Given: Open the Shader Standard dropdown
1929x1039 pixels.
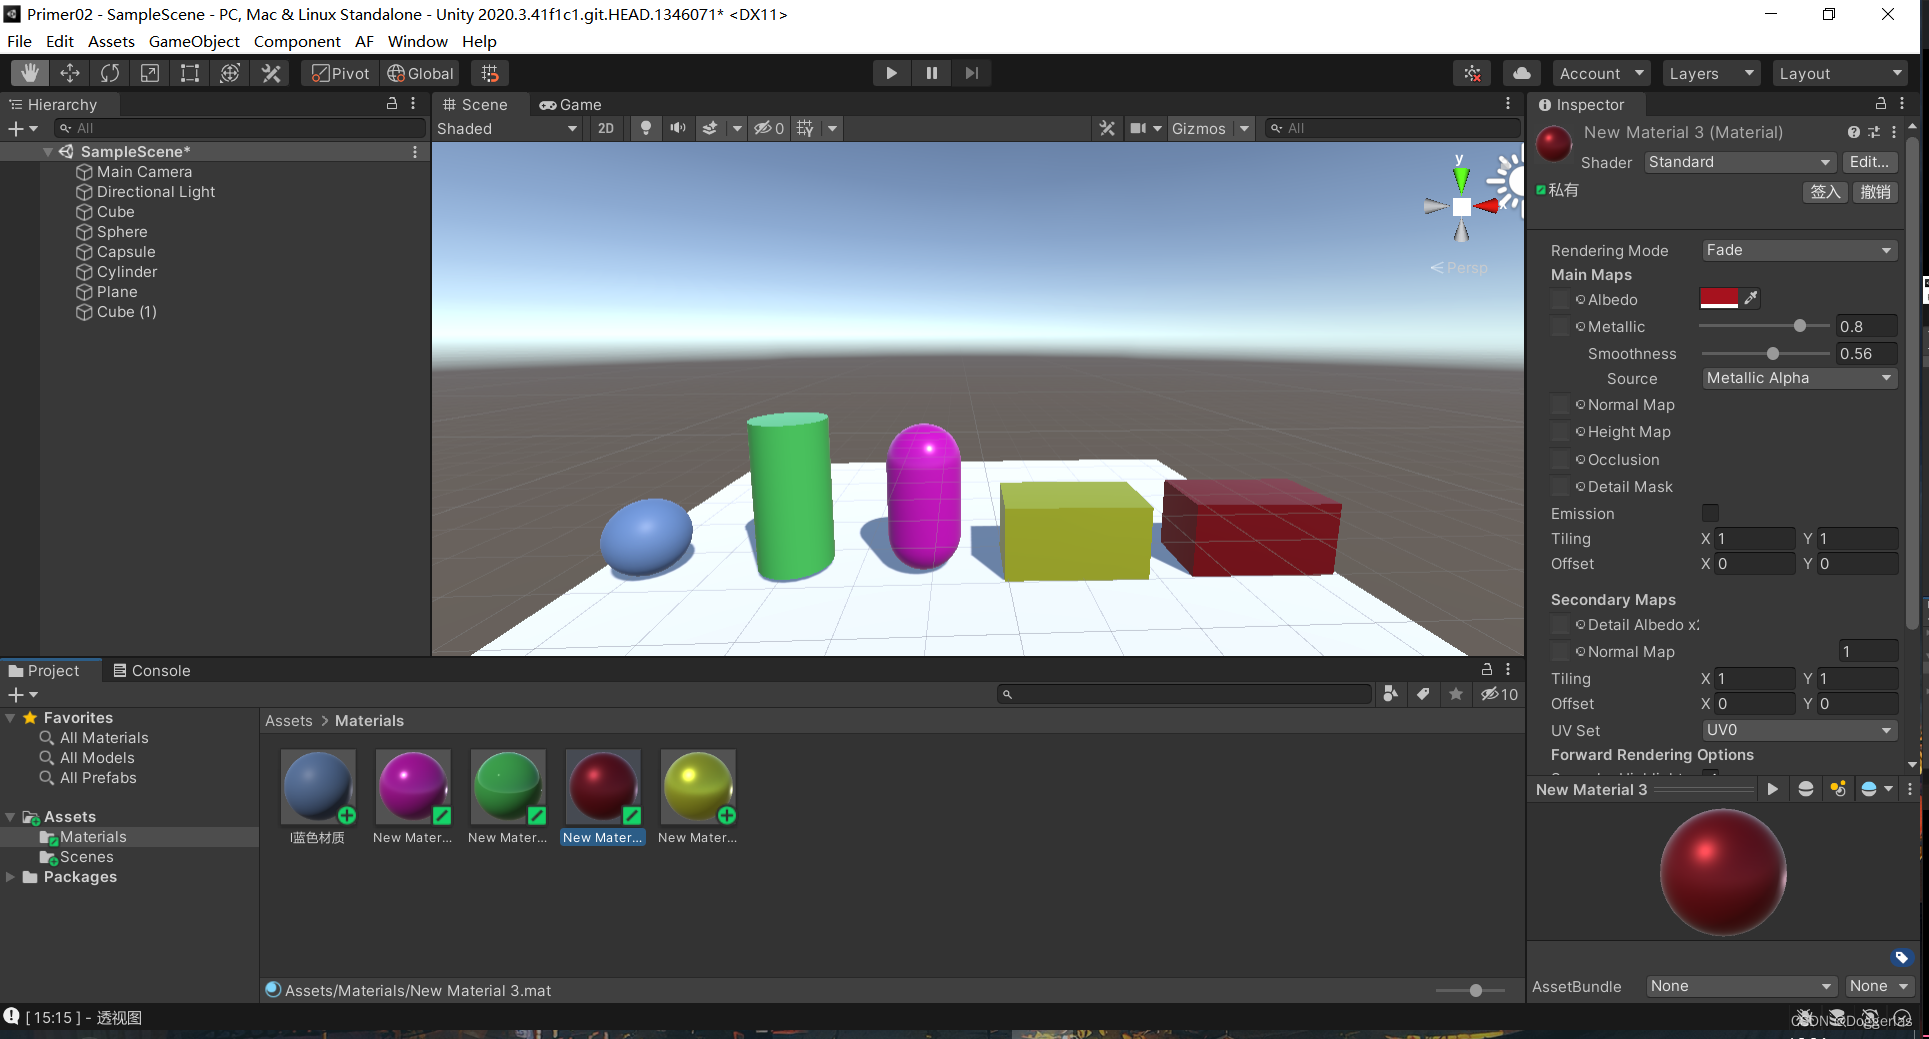Looking at the screenshot, I should click(1740, 162).
